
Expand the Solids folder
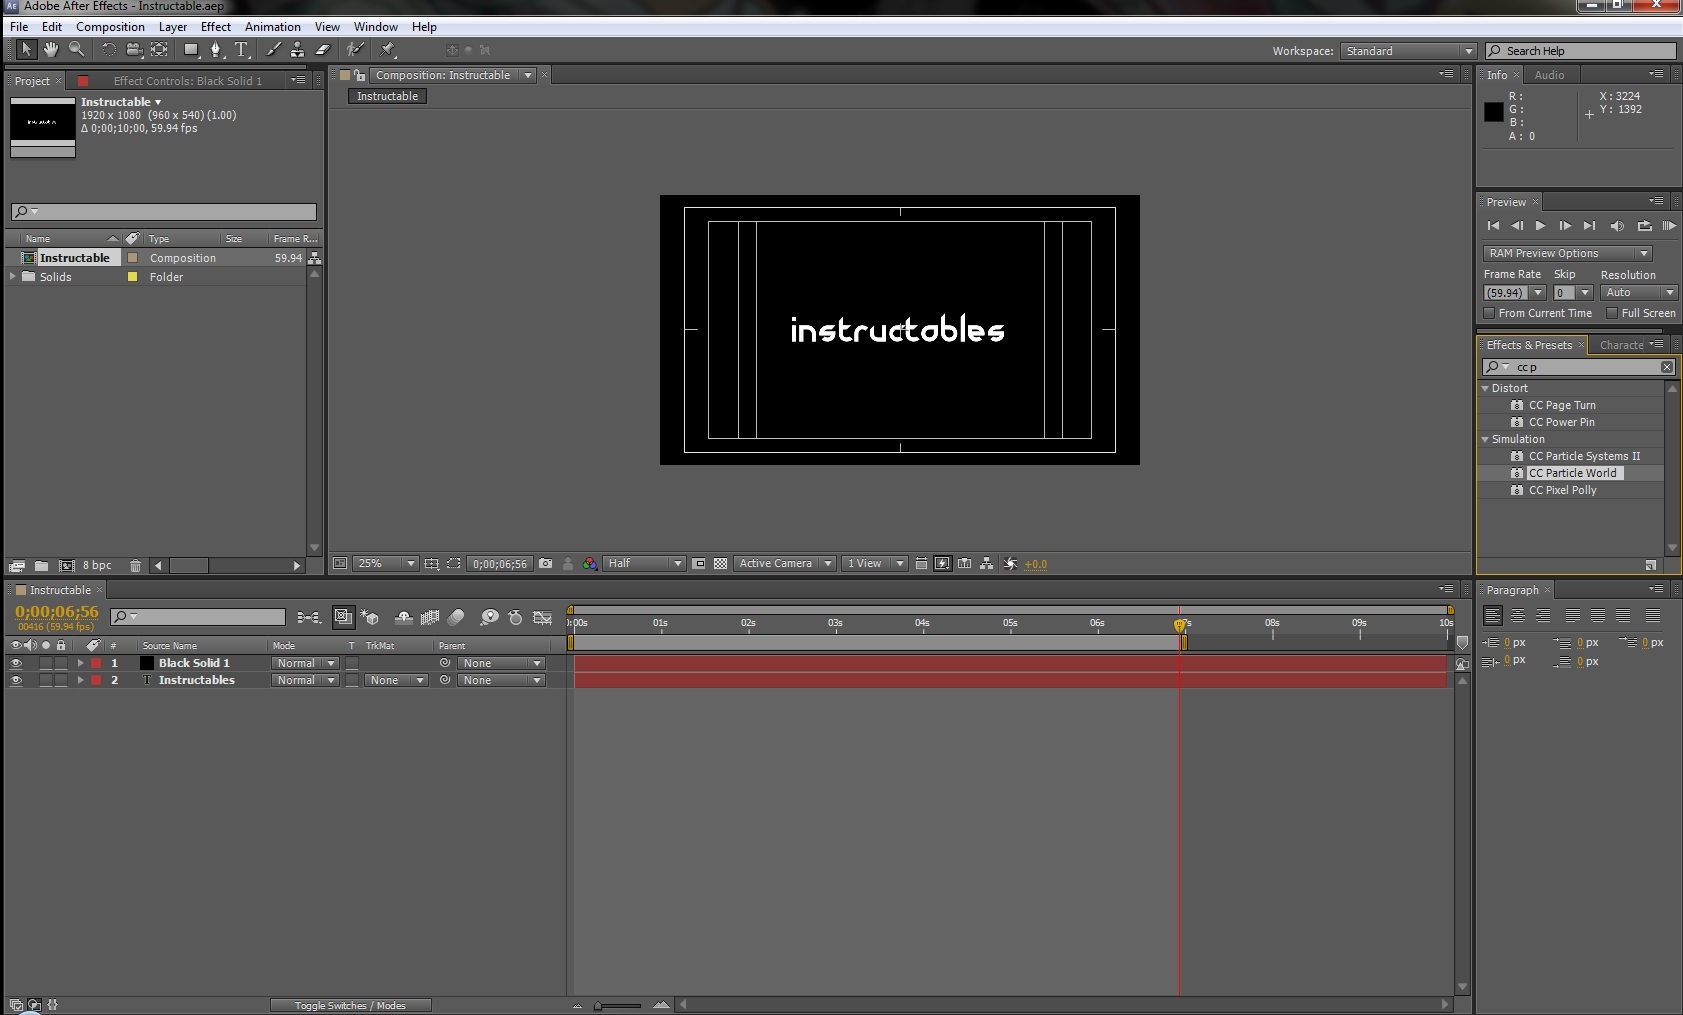tap(13, 276)
